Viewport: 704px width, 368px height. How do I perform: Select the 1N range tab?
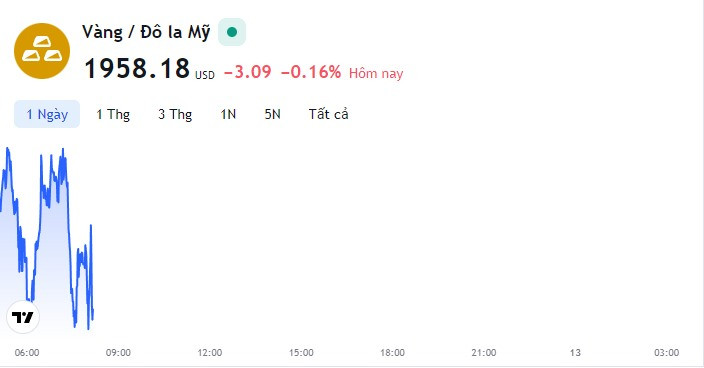point(228,114)
